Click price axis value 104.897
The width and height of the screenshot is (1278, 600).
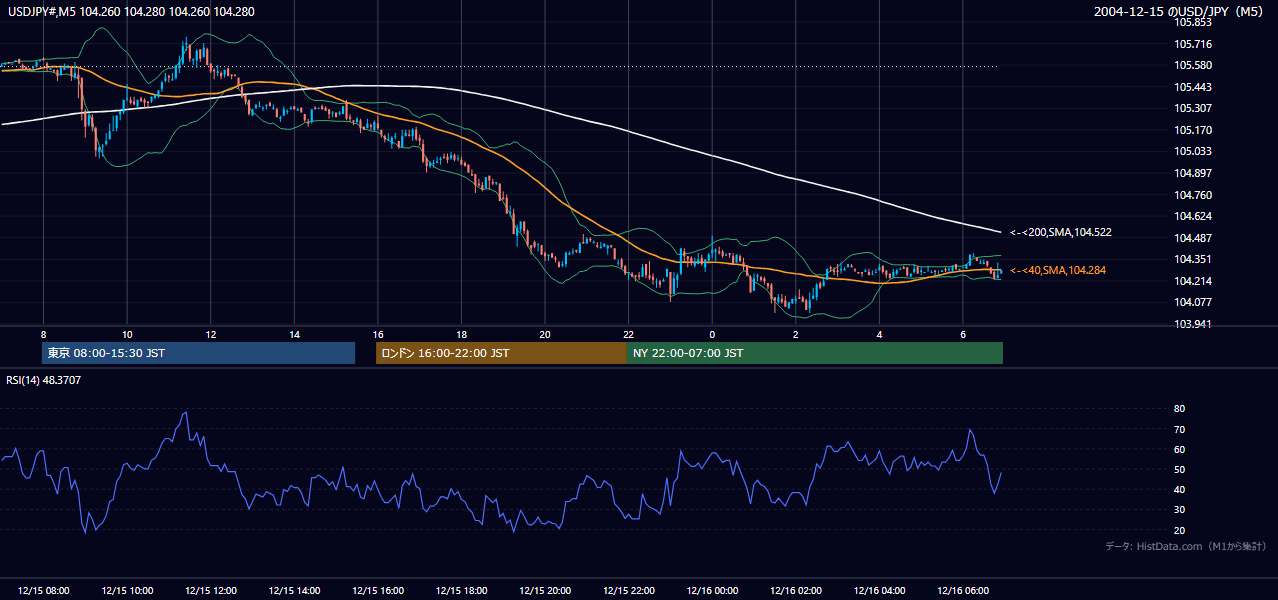(1194, 173)
